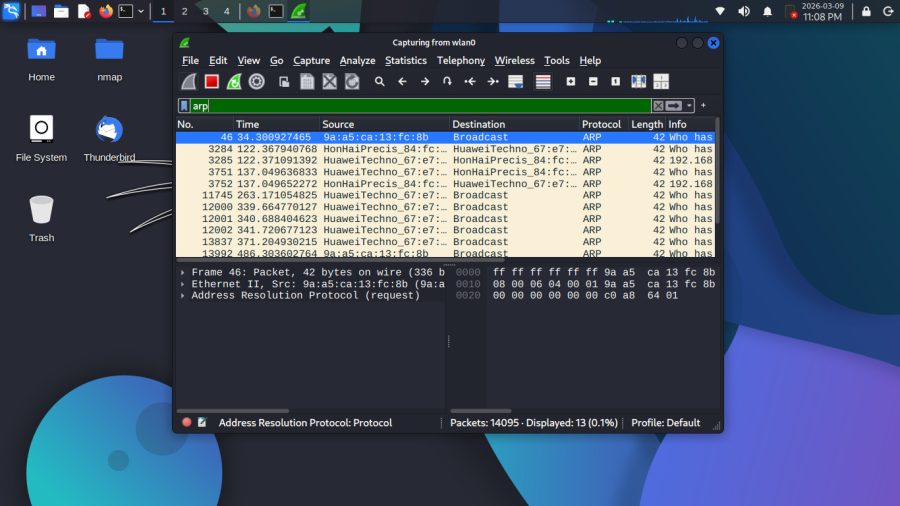Viewport: 900px width, 506px height.
Task: Click the Protocol column header
Action: click(601, 125)
